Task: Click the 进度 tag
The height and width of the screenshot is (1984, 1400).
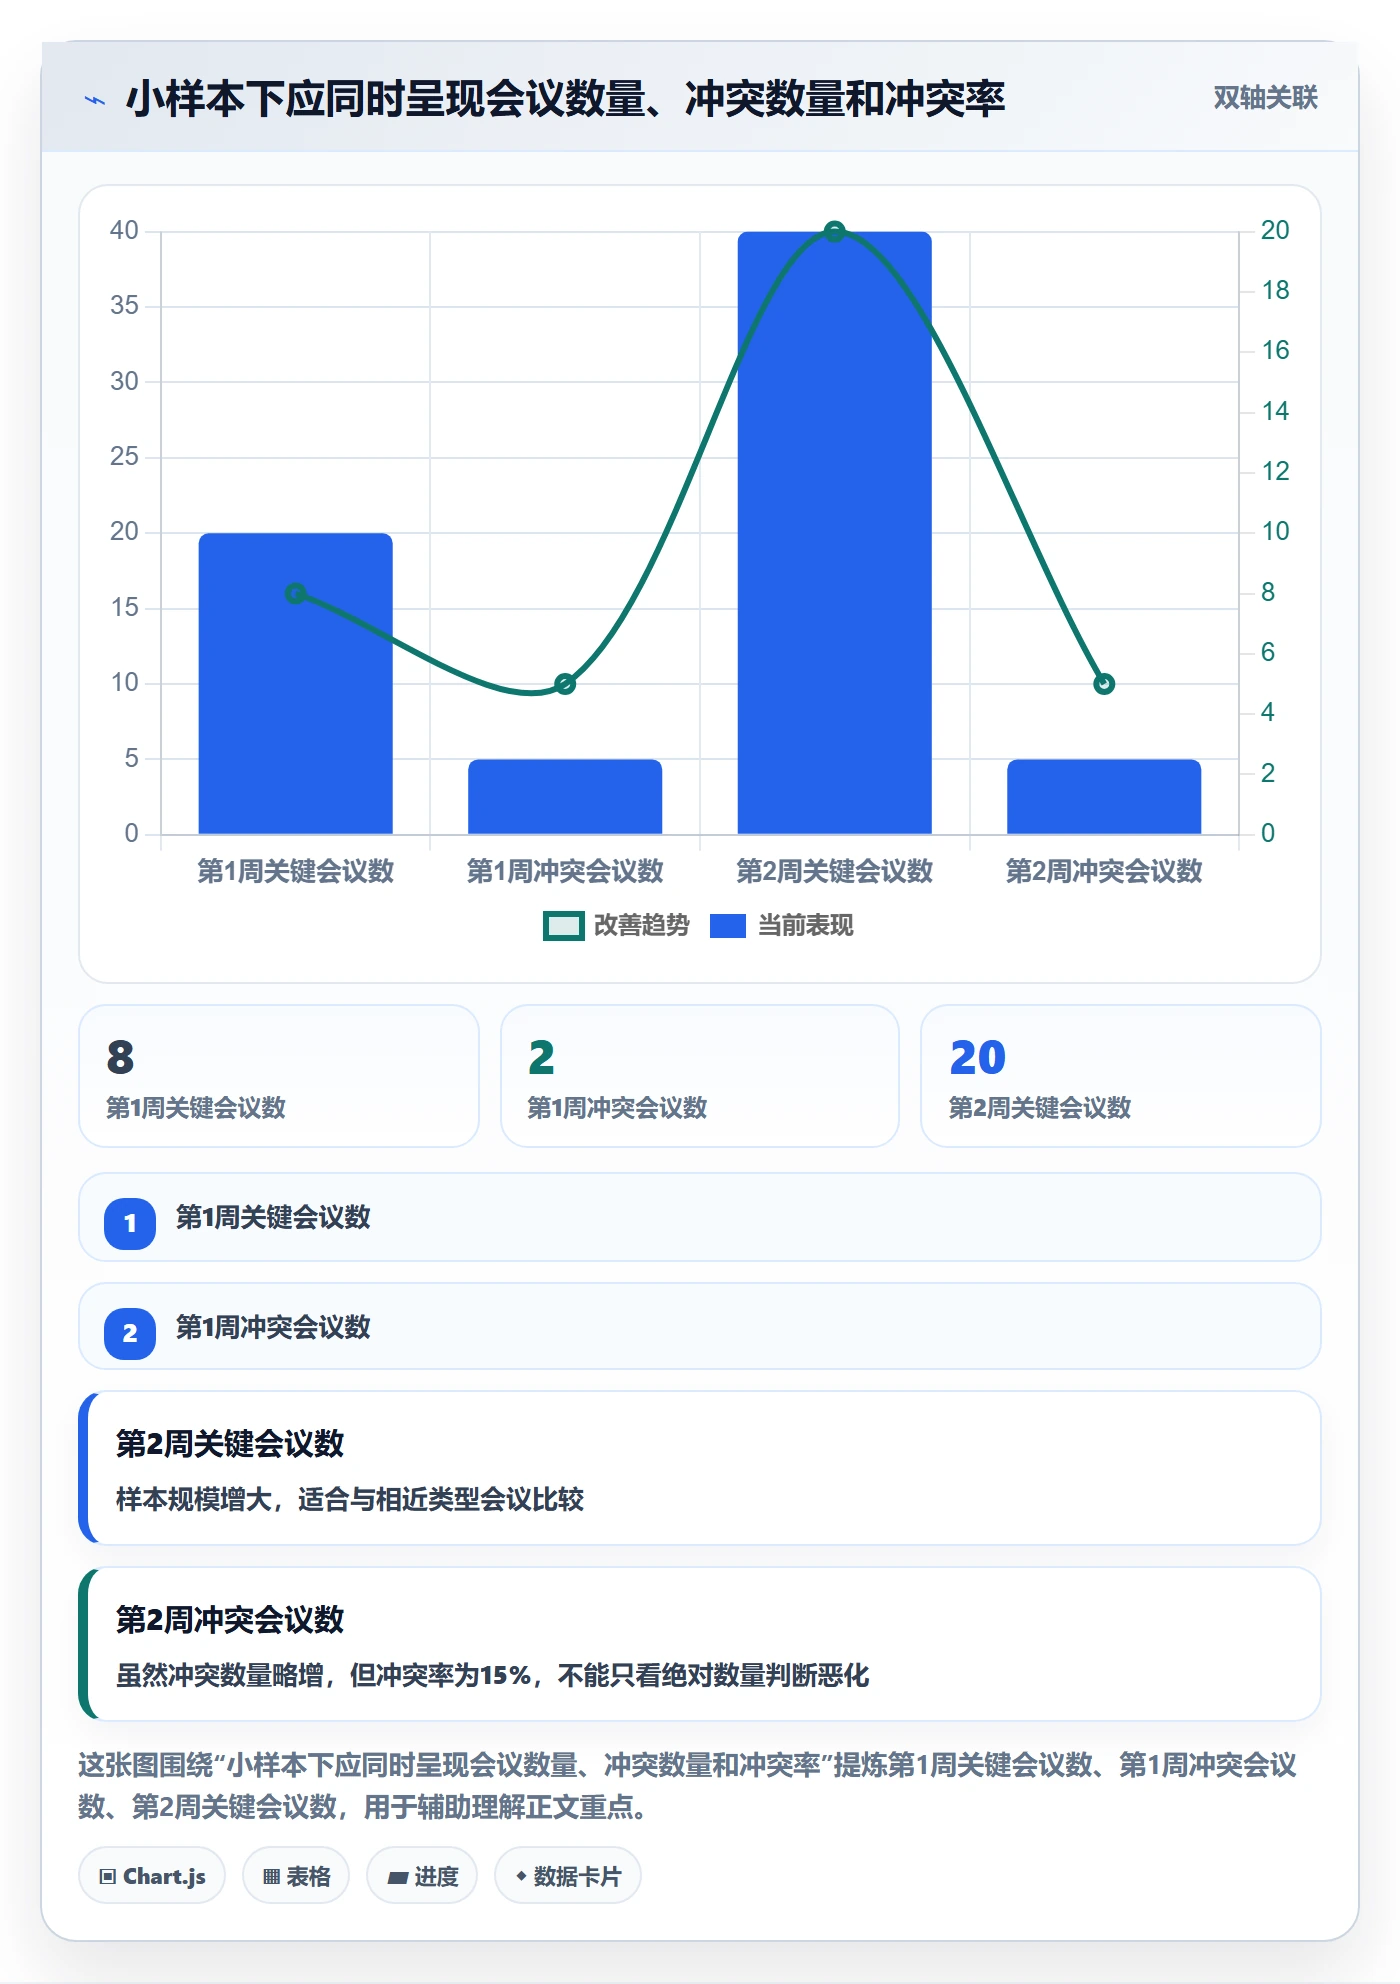Action: [422, 1876]
